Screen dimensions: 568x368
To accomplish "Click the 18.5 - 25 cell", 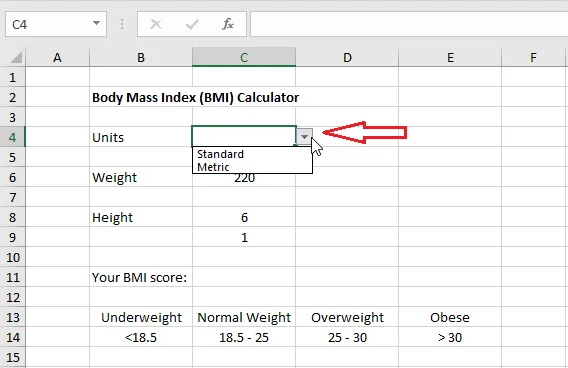I will coord(244,337).
